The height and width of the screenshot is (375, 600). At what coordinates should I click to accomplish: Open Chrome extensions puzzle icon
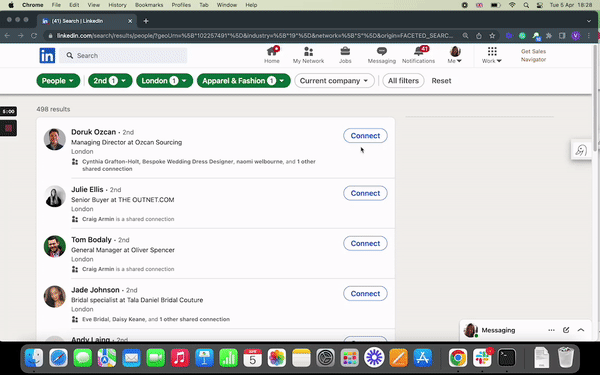coord(549,36)
